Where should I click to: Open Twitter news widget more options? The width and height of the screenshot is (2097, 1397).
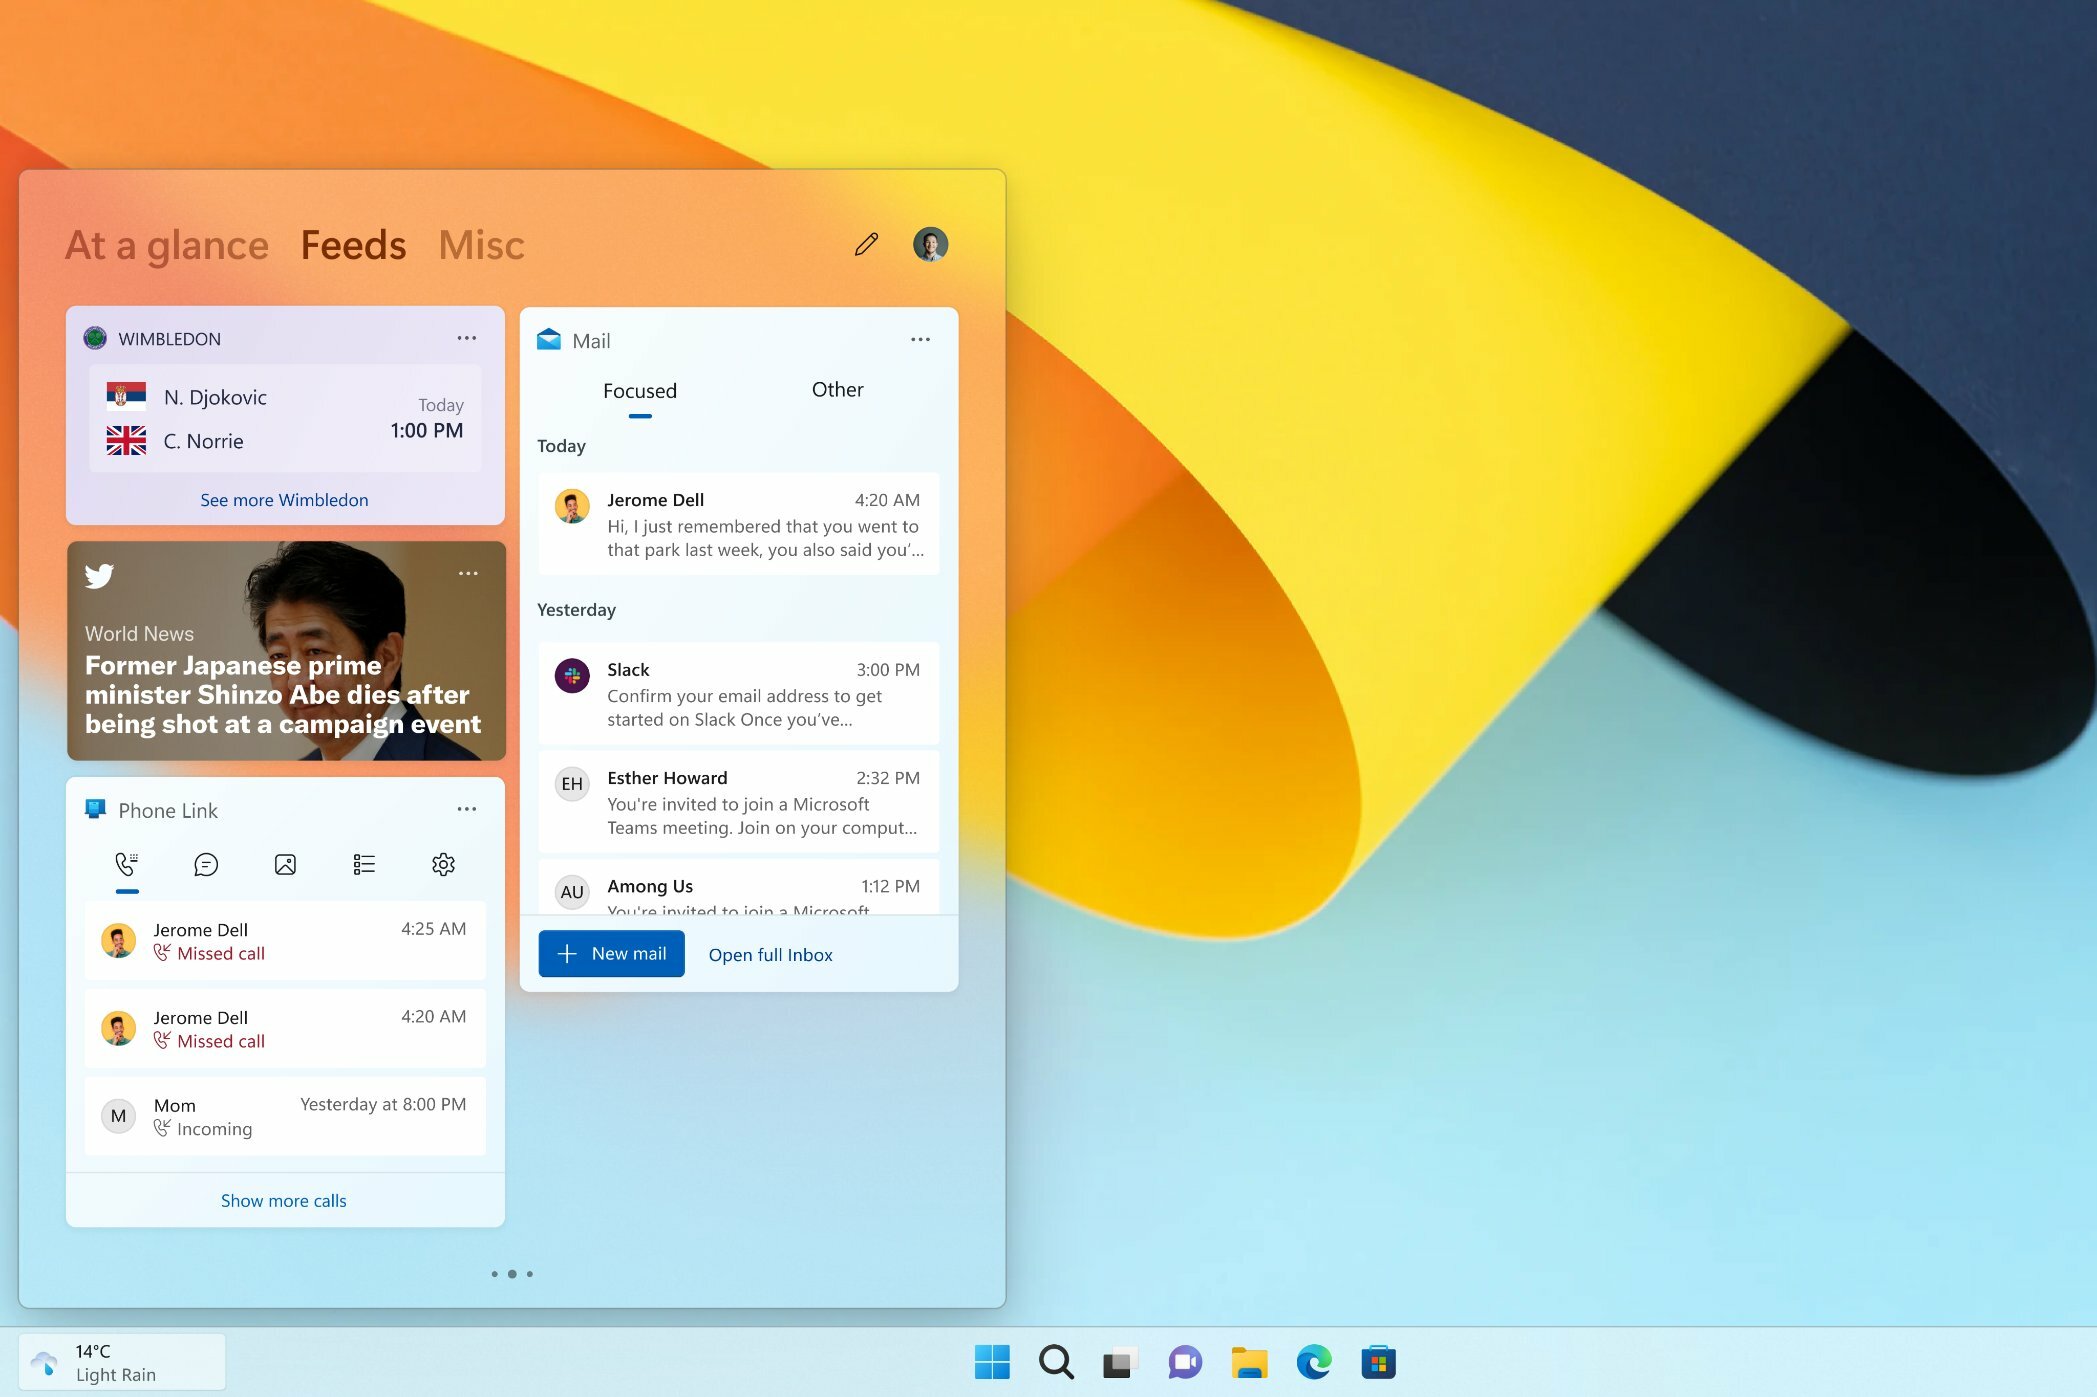tap(467, 573)
